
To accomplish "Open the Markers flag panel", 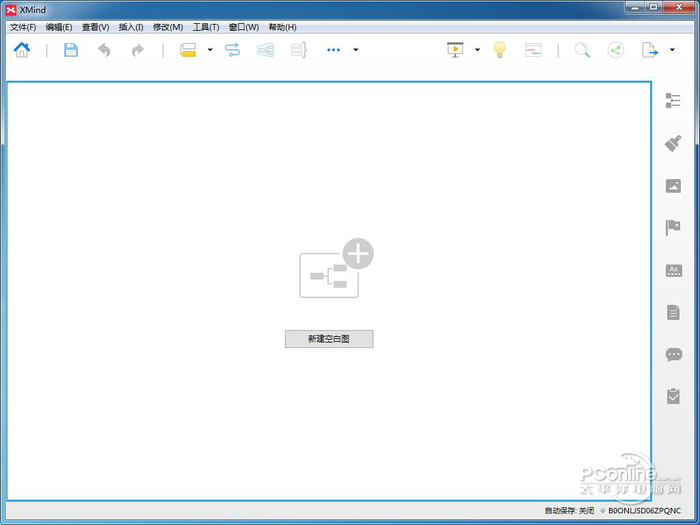I will (x=673, y=228).
